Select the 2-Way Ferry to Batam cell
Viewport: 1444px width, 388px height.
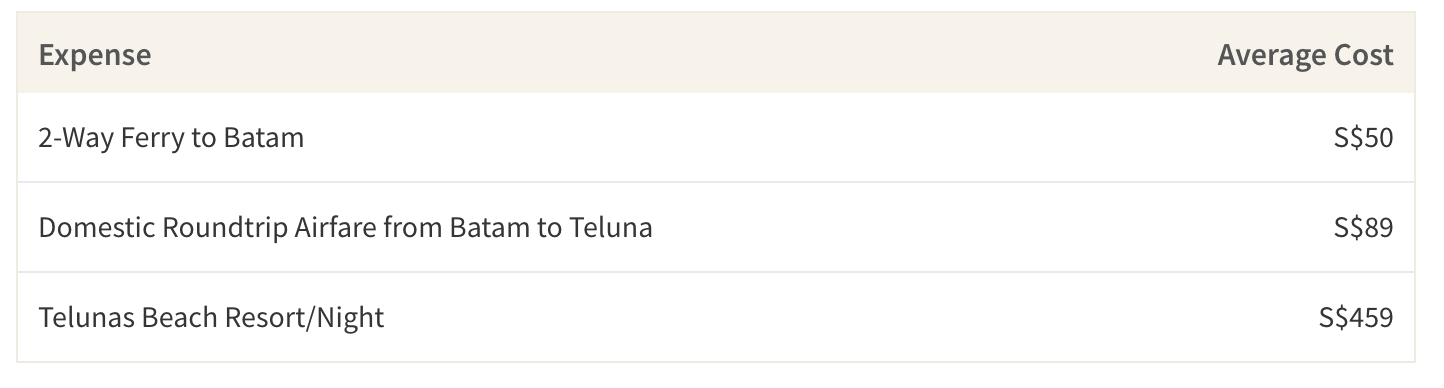click(x=171, y=138)
